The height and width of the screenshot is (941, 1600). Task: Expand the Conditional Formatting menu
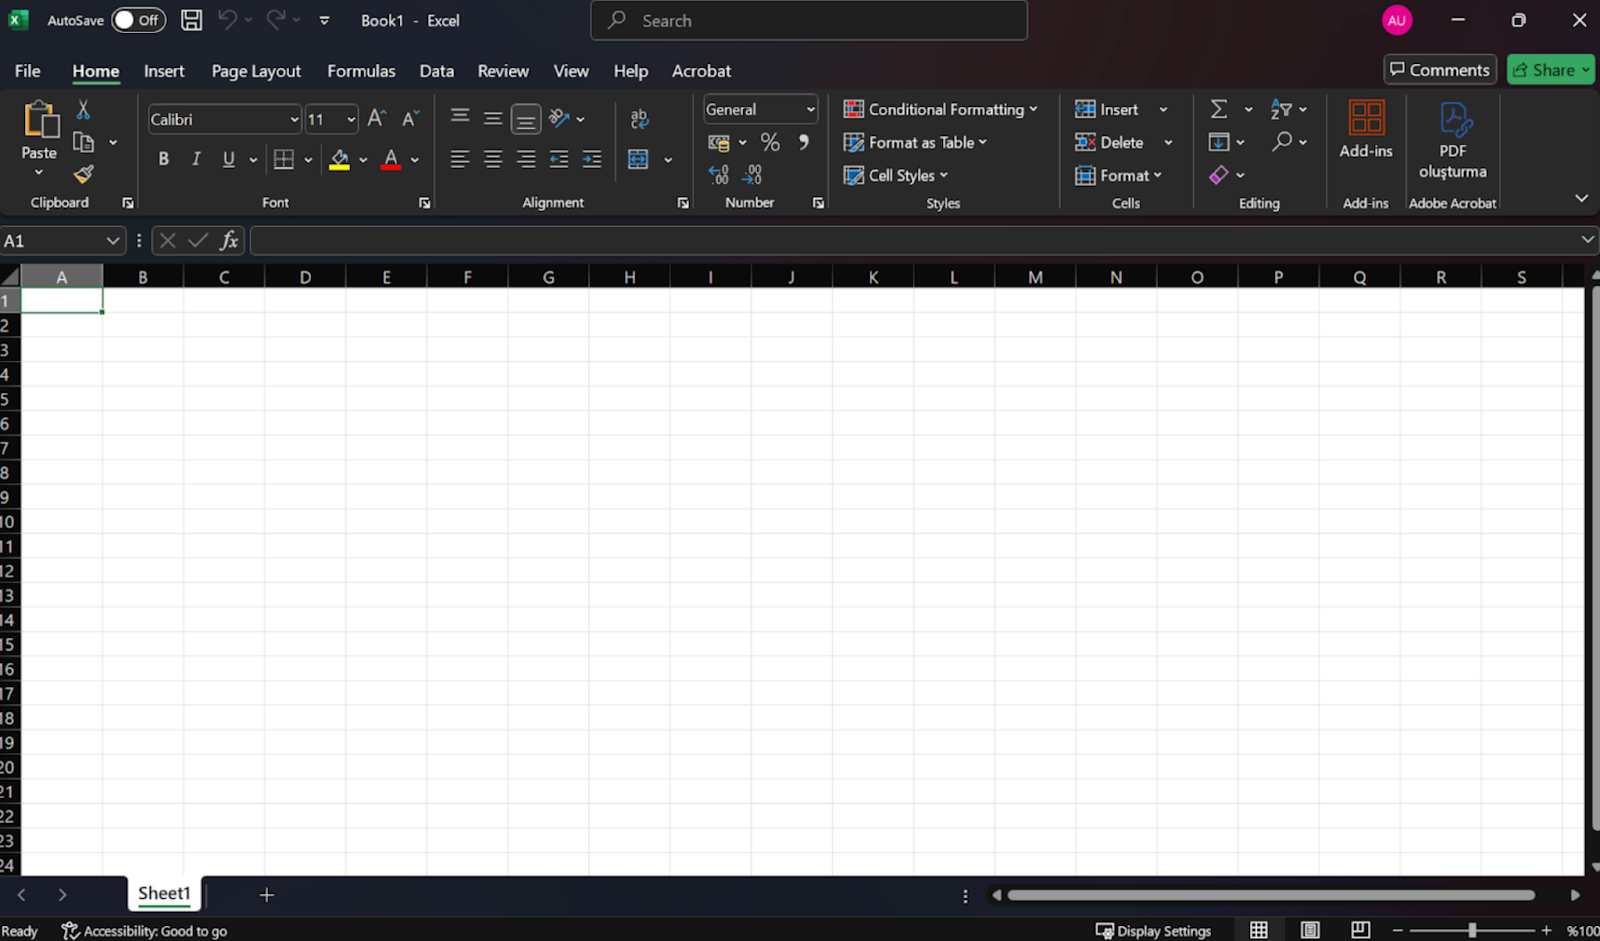coord(940,109)
